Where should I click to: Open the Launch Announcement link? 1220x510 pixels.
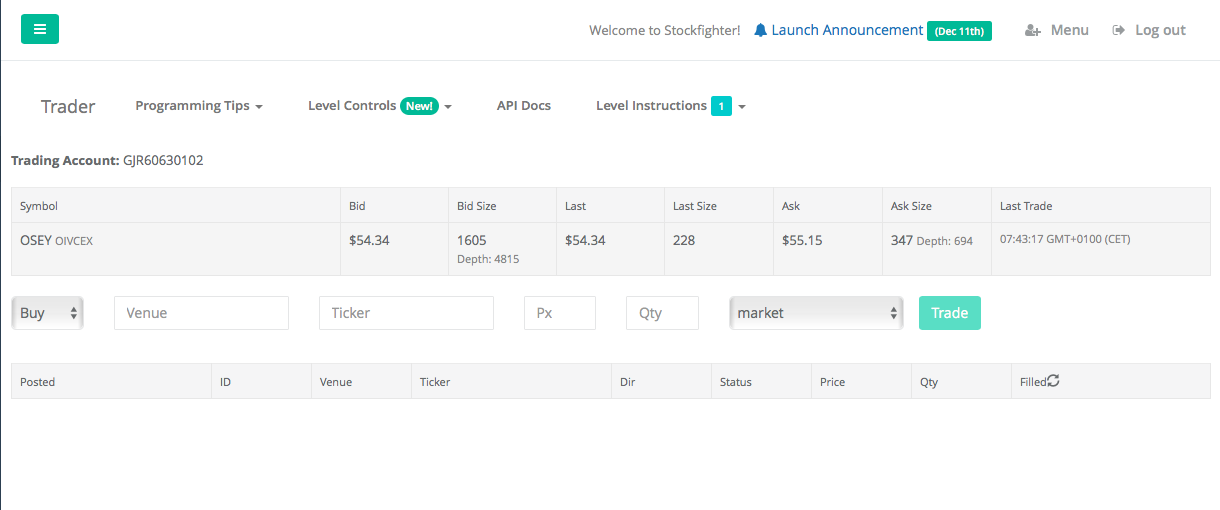847,30
